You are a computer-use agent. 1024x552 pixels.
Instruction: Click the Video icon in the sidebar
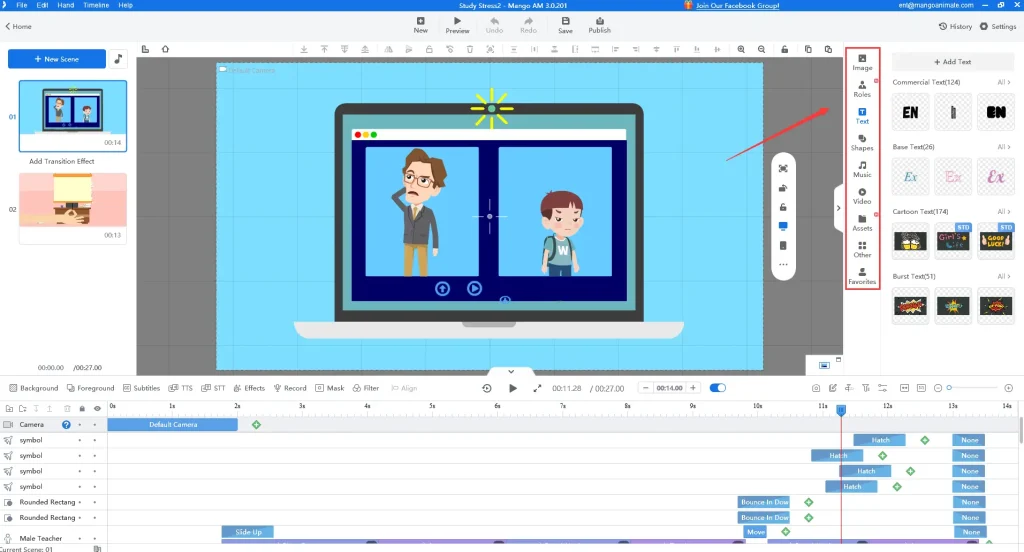pyautogui.click(x=862, y=195)
